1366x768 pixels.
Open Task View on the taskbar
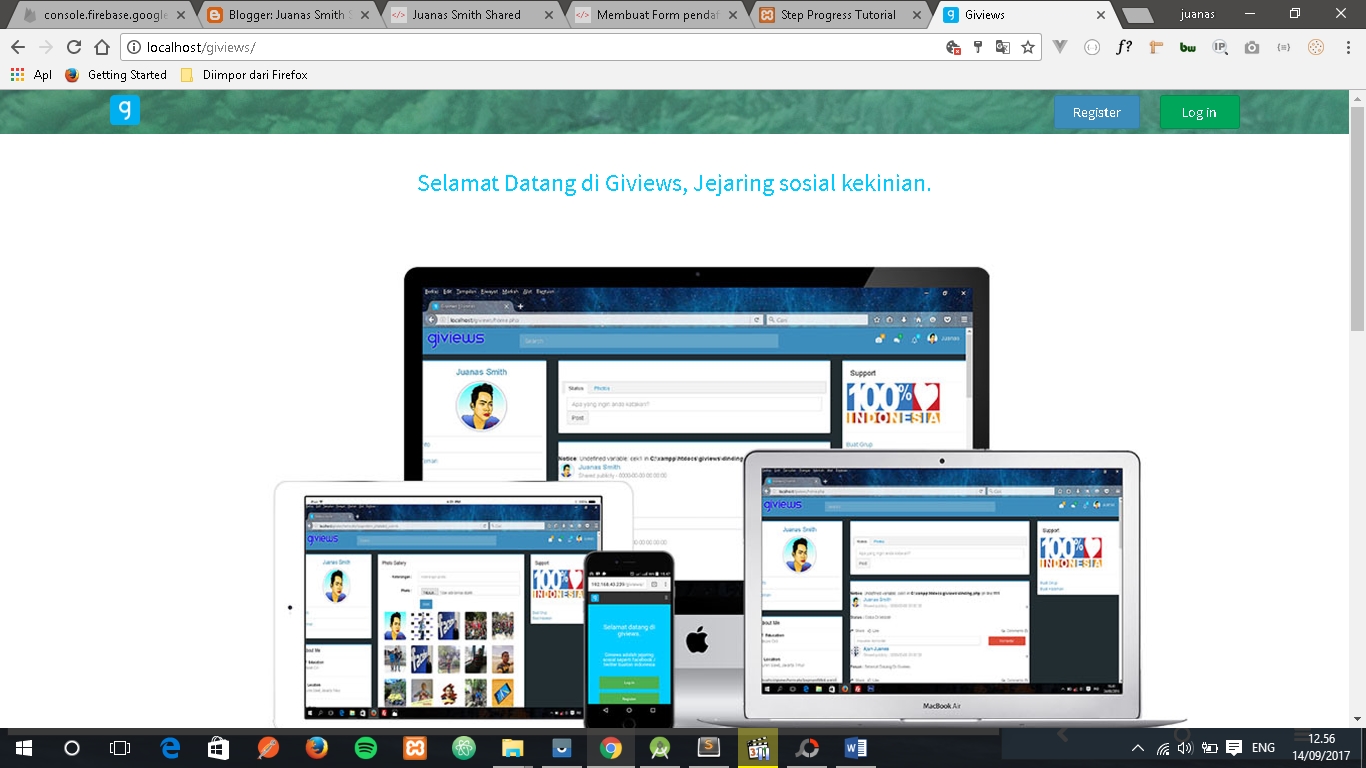click(120, 748)
